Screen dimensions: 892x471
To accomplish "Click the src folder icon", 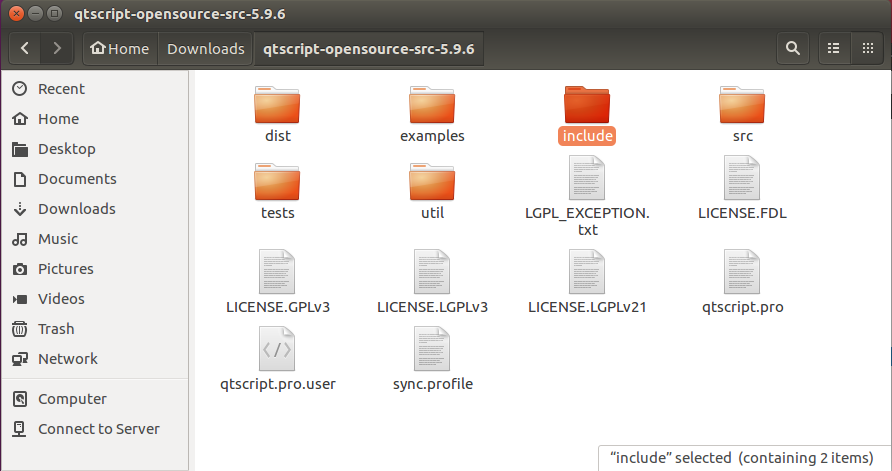I will pos(742,105).
